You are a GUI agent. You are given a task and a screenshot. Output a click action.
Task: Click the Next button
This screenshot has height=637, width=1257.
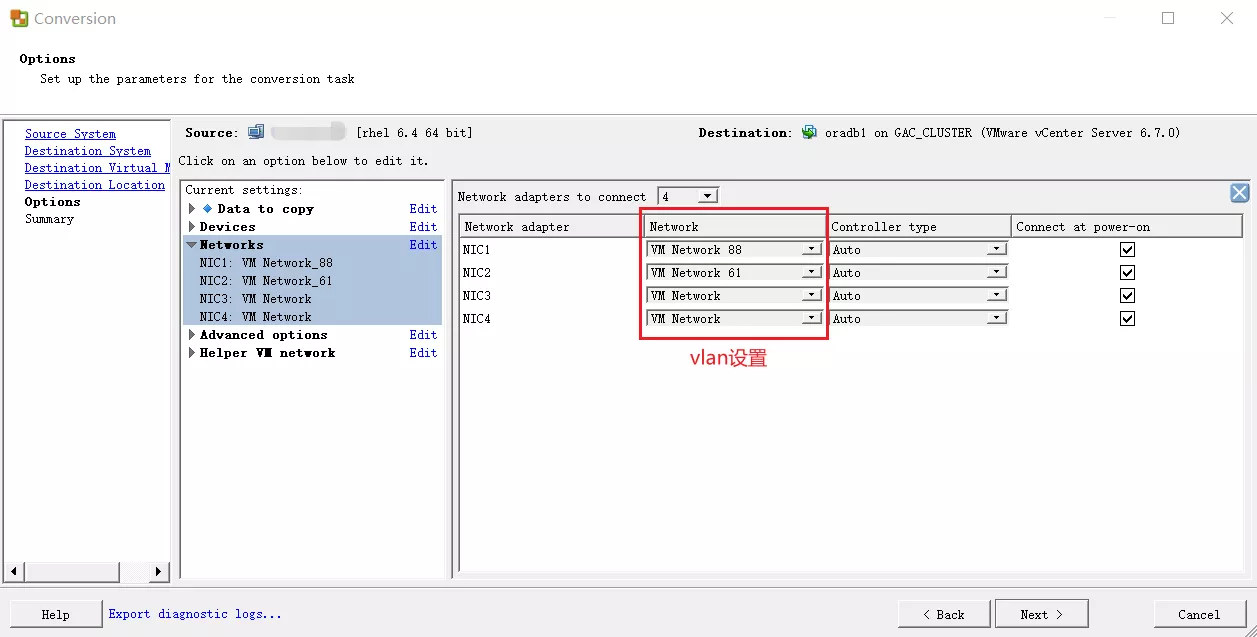1041,614
